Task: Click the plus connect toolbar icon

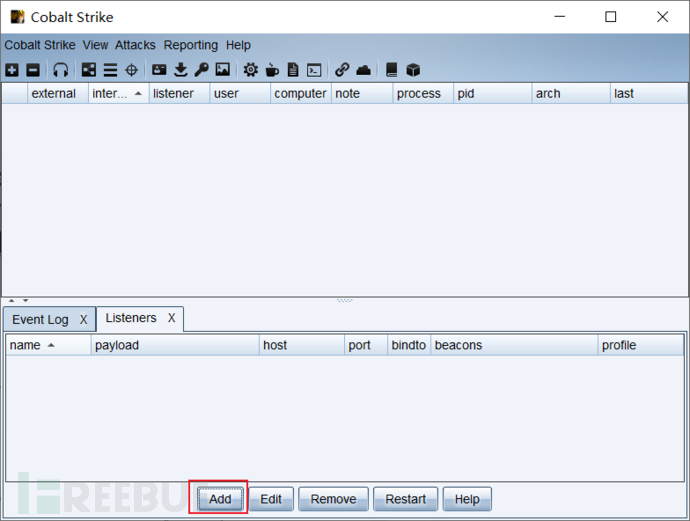Action: click(x=12, y=70)
